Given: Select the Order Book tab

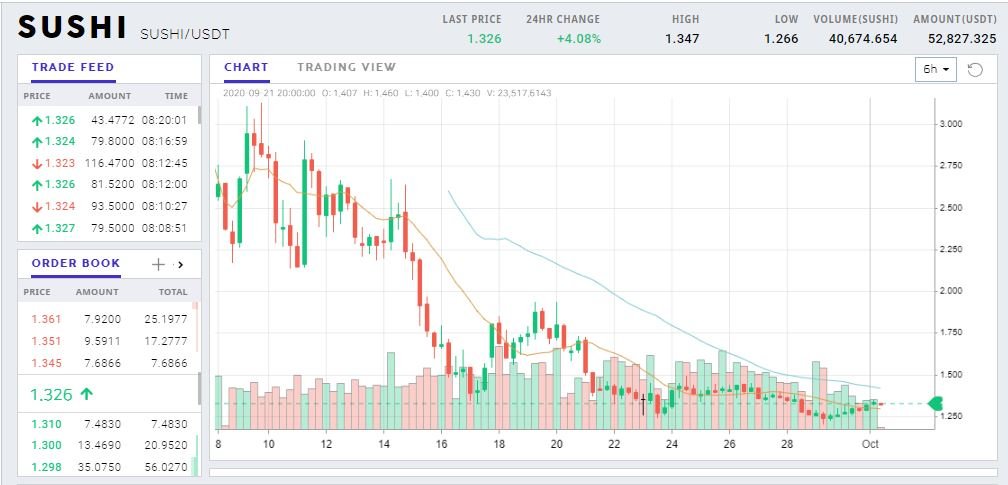Looking at the screenshot, I should [x=76, y=263].
